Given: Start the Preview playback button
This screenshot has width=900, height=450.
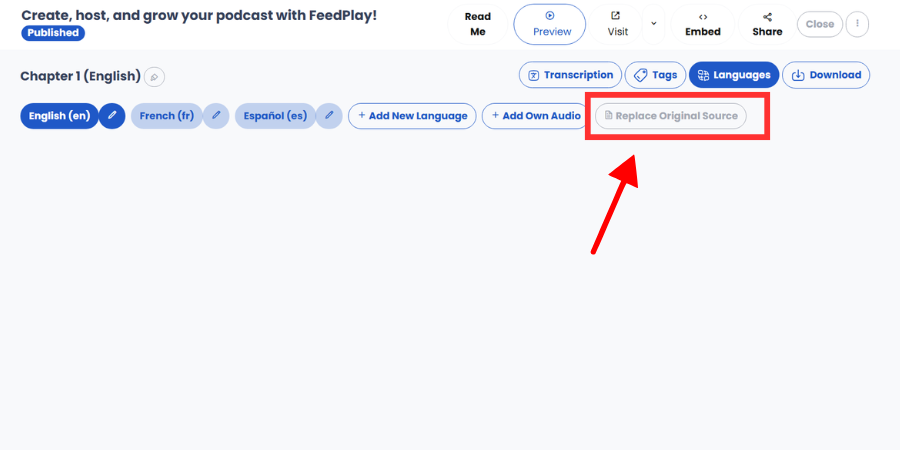Looking at the screenshot, I should coord(550,24).
